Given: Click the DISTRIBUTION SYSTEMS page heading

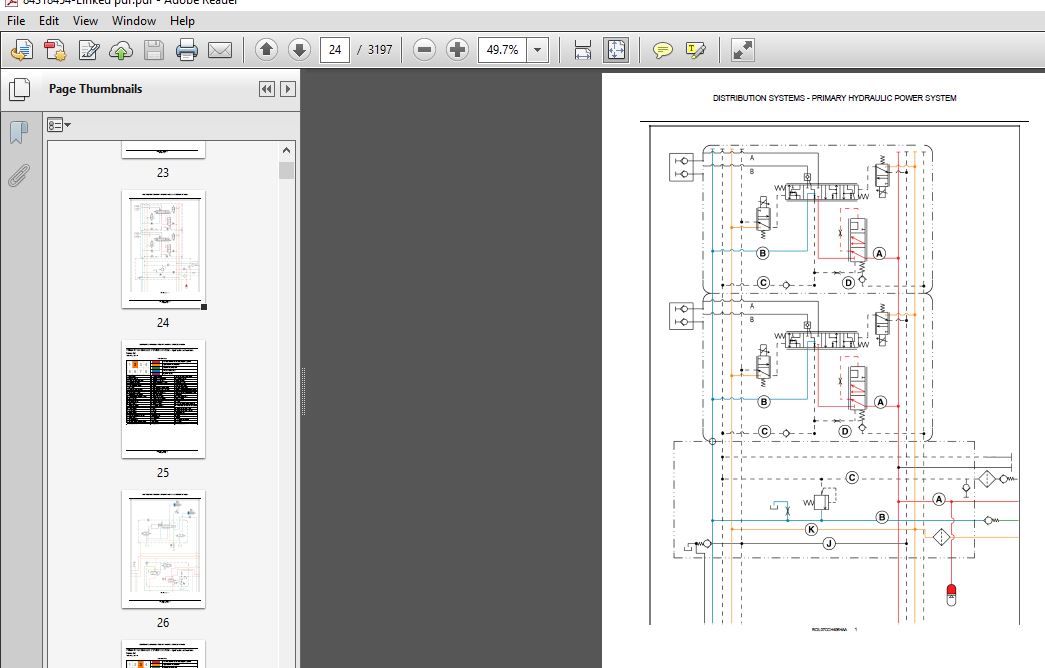Looking at the screenshot, I should [x=834, y=98].
